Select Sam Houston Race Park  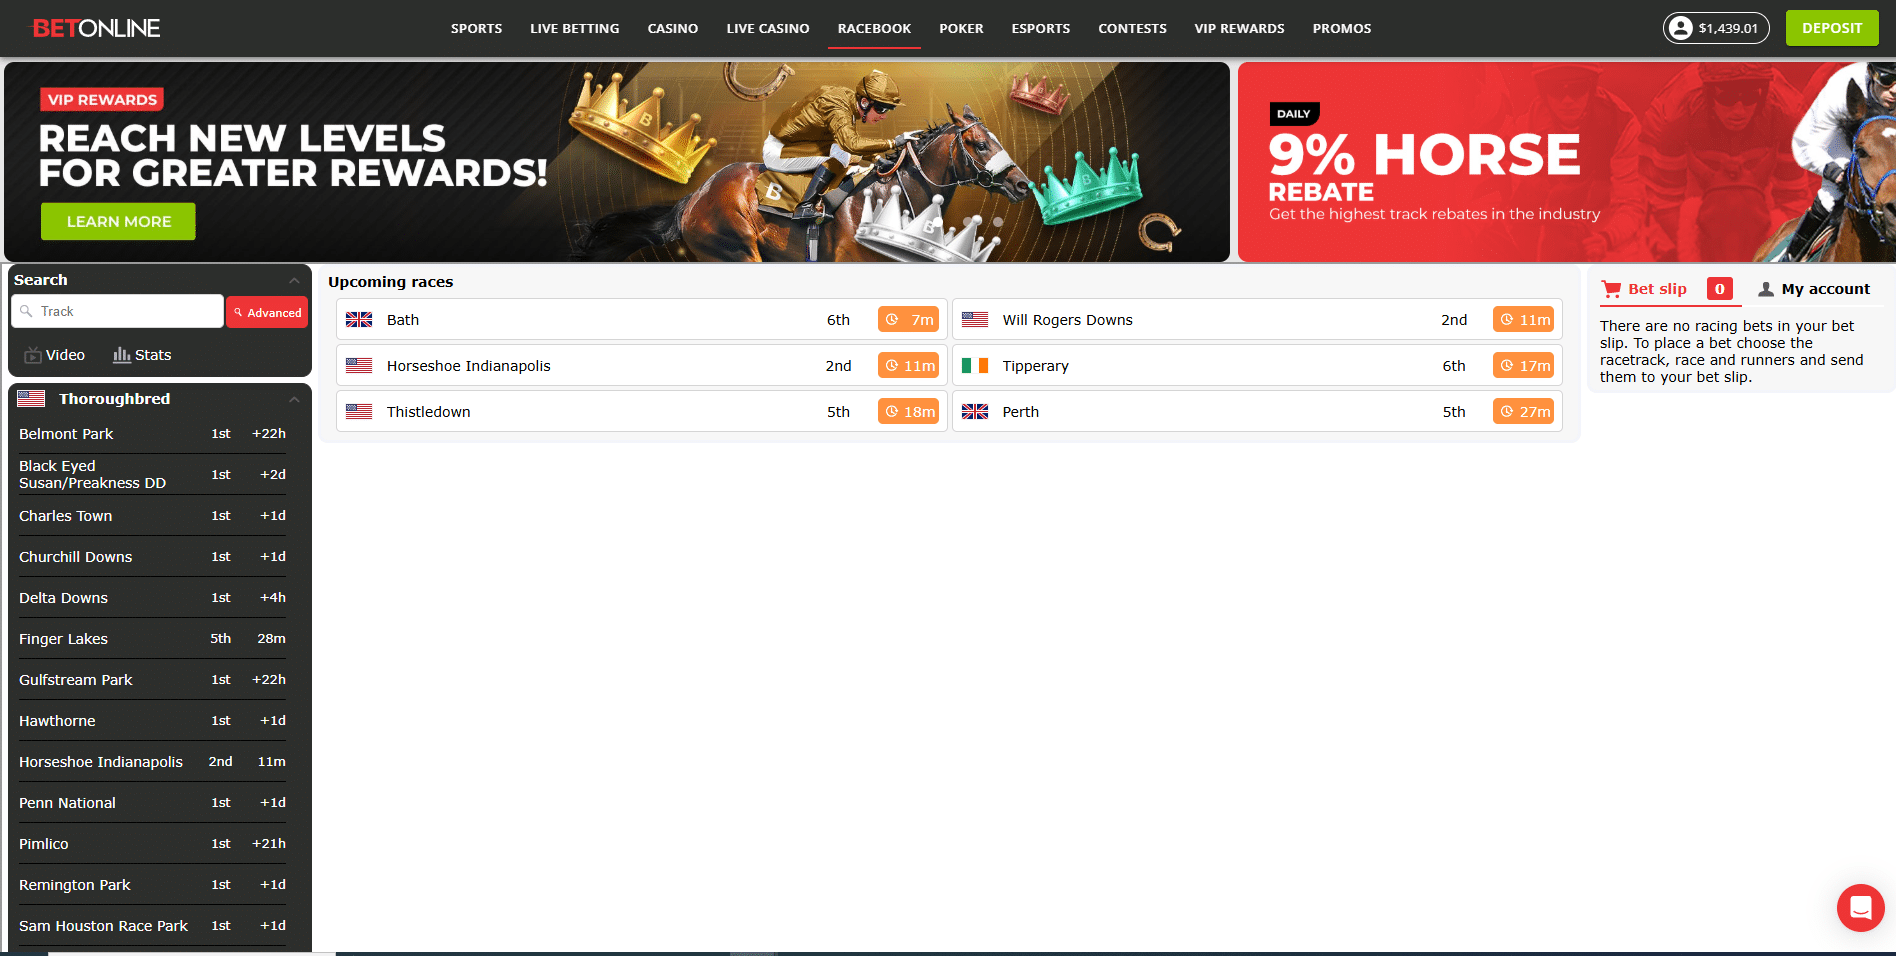pos(152,926)
